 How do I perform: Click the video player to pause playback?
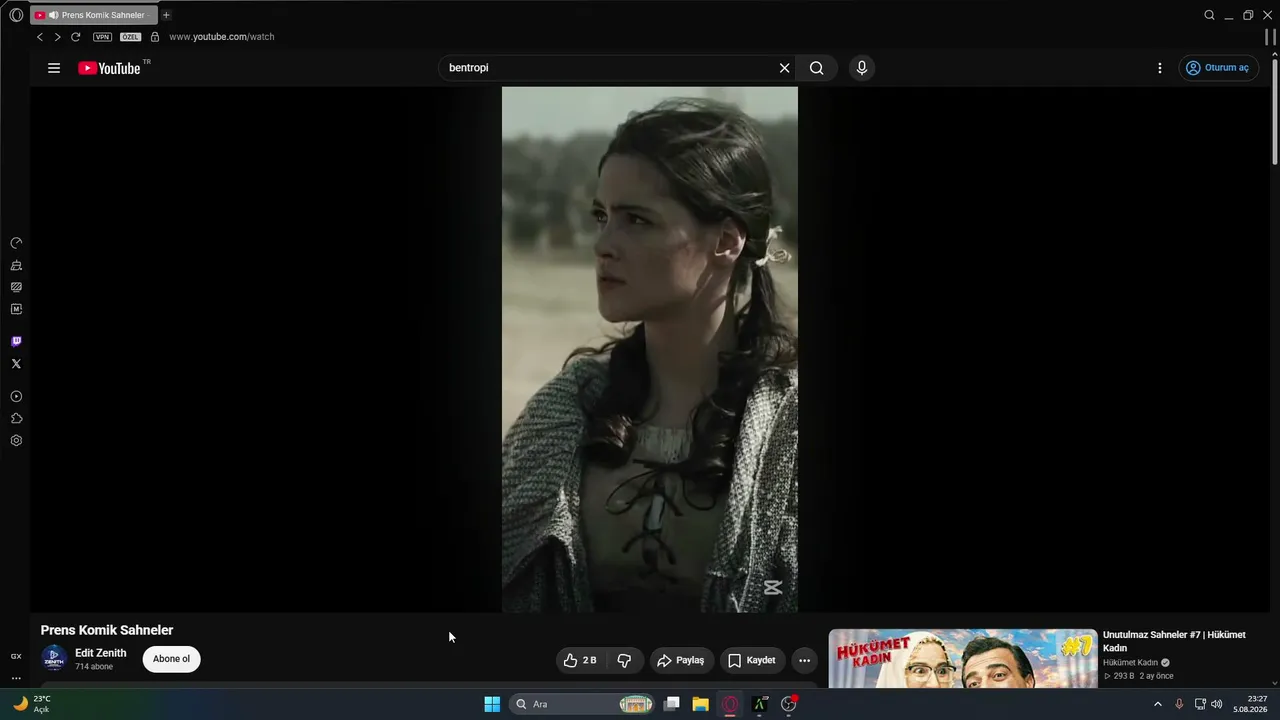(x=650, y=349)
